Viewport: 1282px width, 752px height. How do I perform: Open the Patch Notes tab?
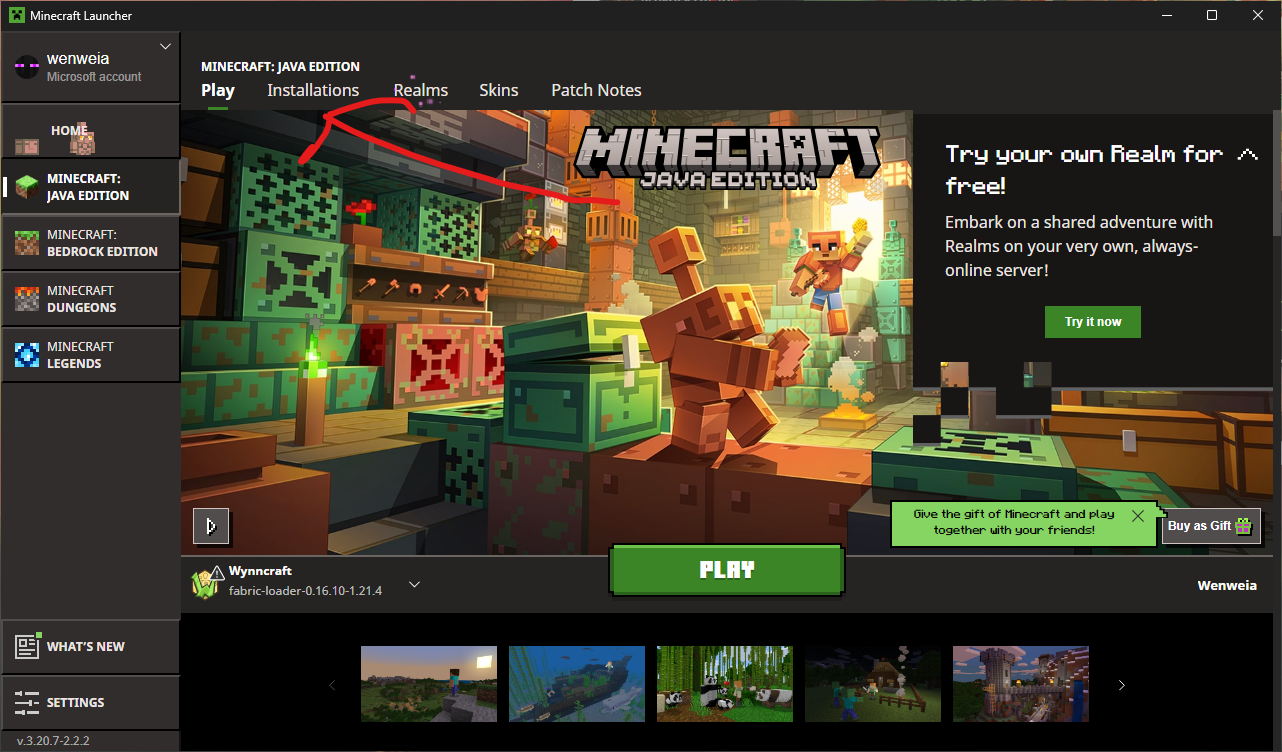[596, 90]
